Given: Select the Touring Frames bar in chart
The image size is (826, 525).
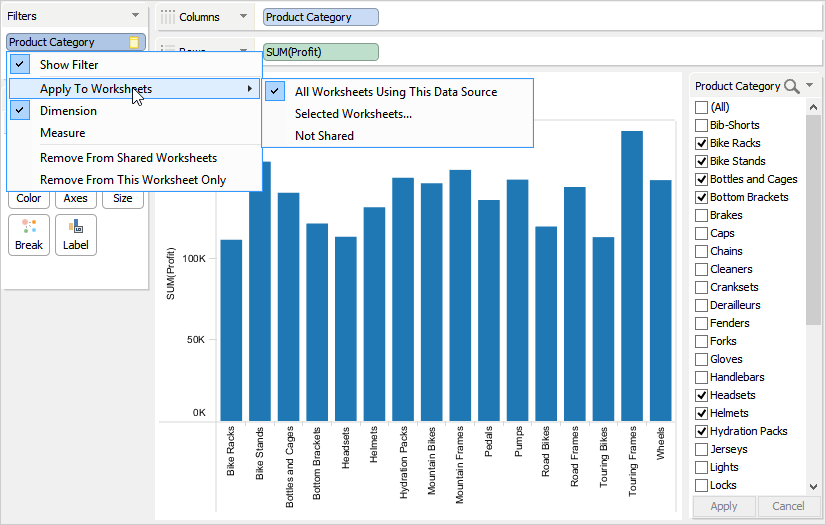Looking at the screenshot, I should [x=632, y=276].
